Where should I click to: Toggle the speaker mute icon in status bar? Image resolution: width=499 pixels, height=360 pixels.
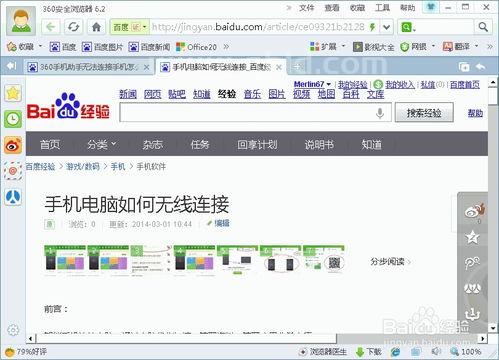[x=436, y=351]
